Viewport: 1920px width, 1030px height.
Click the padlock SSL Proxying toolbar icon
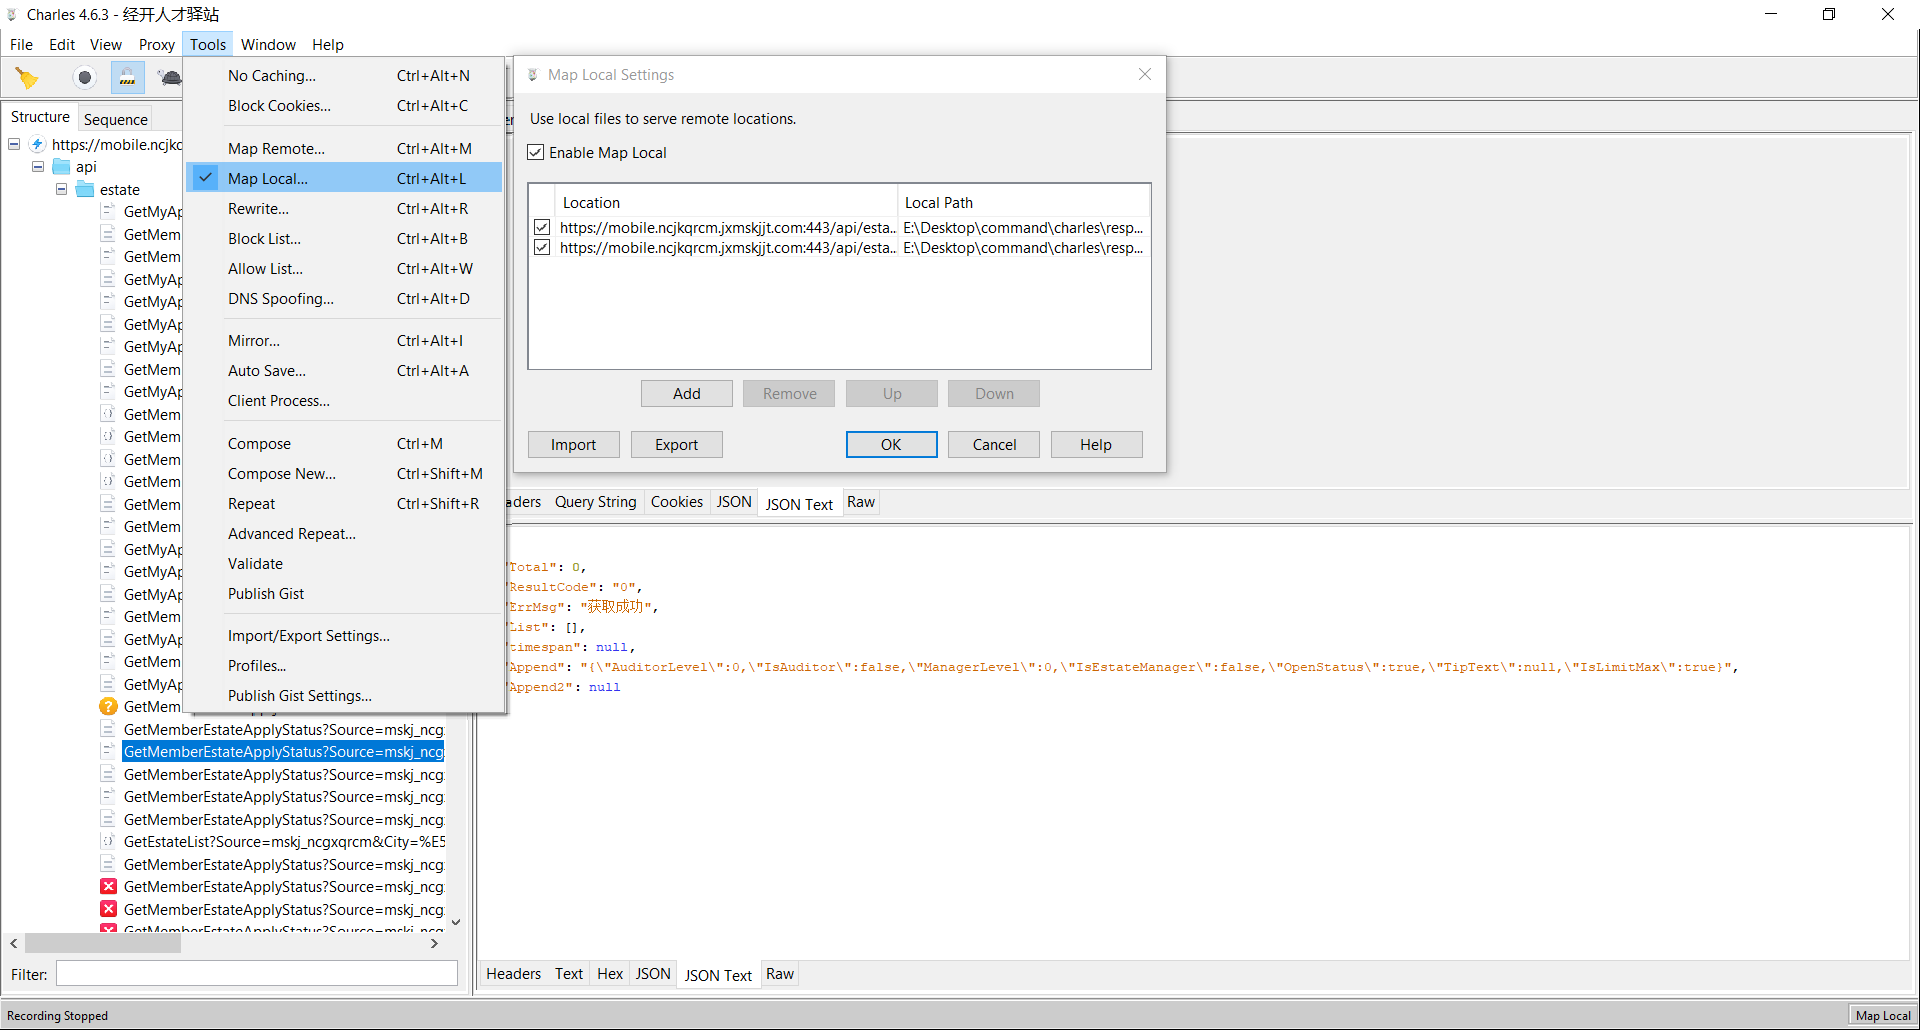pos(127,77)
